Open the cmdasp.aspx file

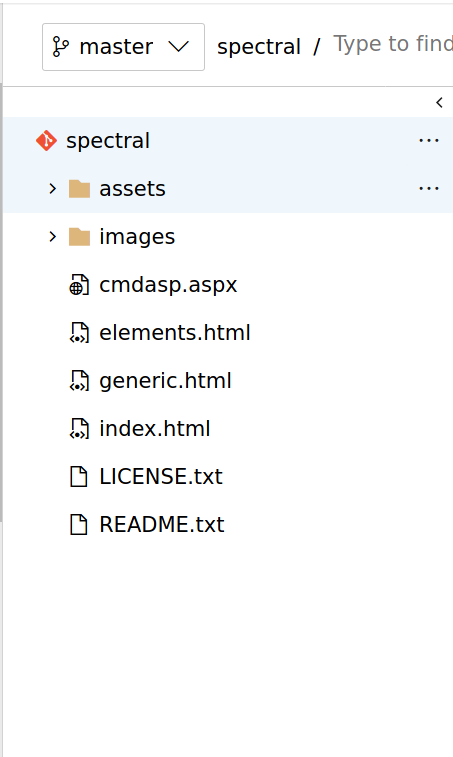(168, 285)
